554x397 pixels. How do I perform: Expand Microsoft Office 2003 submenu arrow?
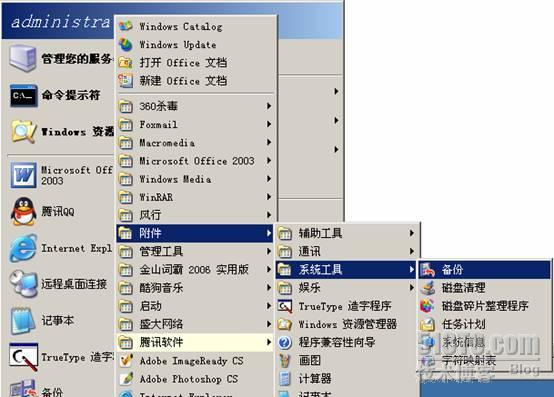tap(269, 160)
